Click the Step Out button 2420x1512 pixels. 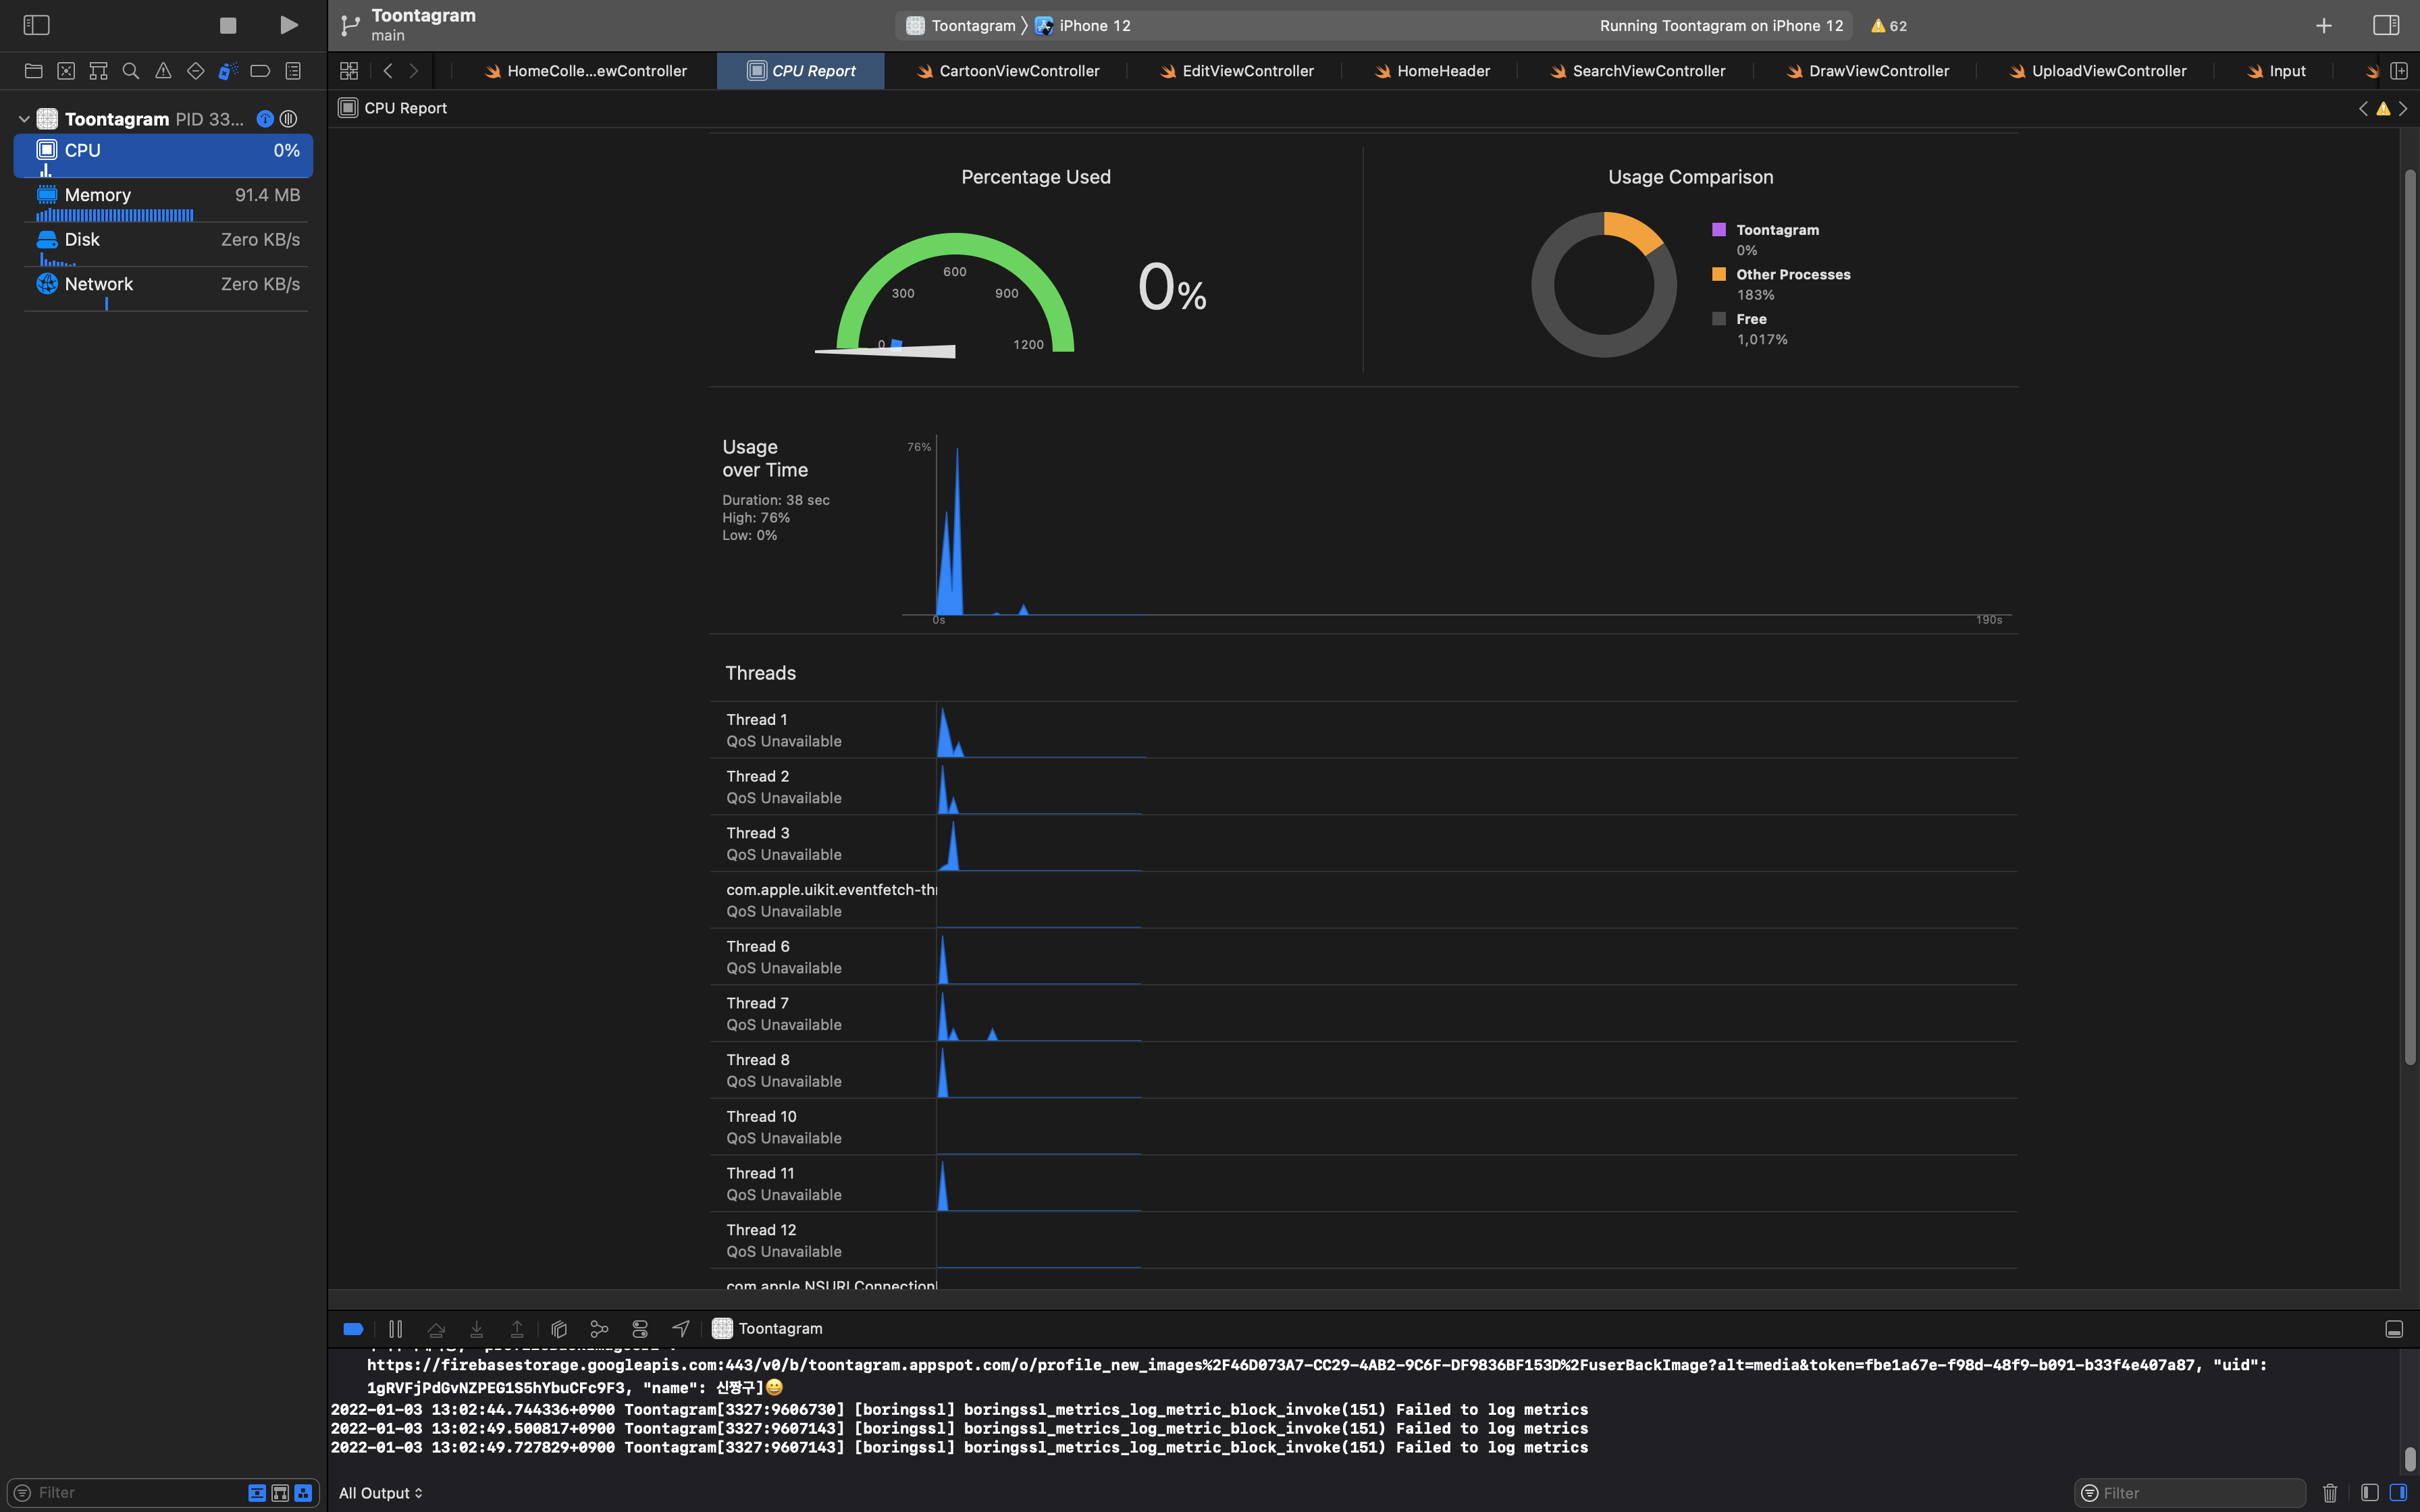[517, 1329]
